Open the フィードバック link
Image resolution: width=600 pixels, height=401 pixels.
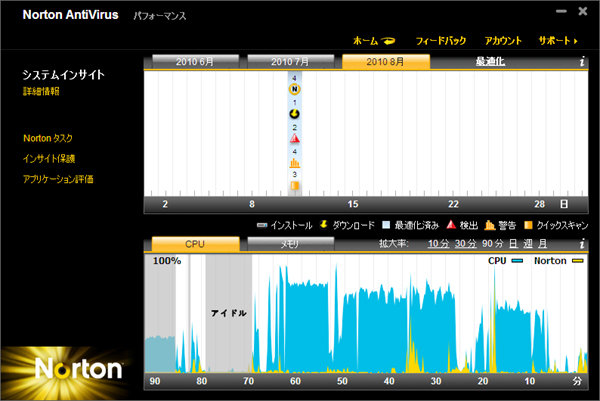tap(441, 41)
